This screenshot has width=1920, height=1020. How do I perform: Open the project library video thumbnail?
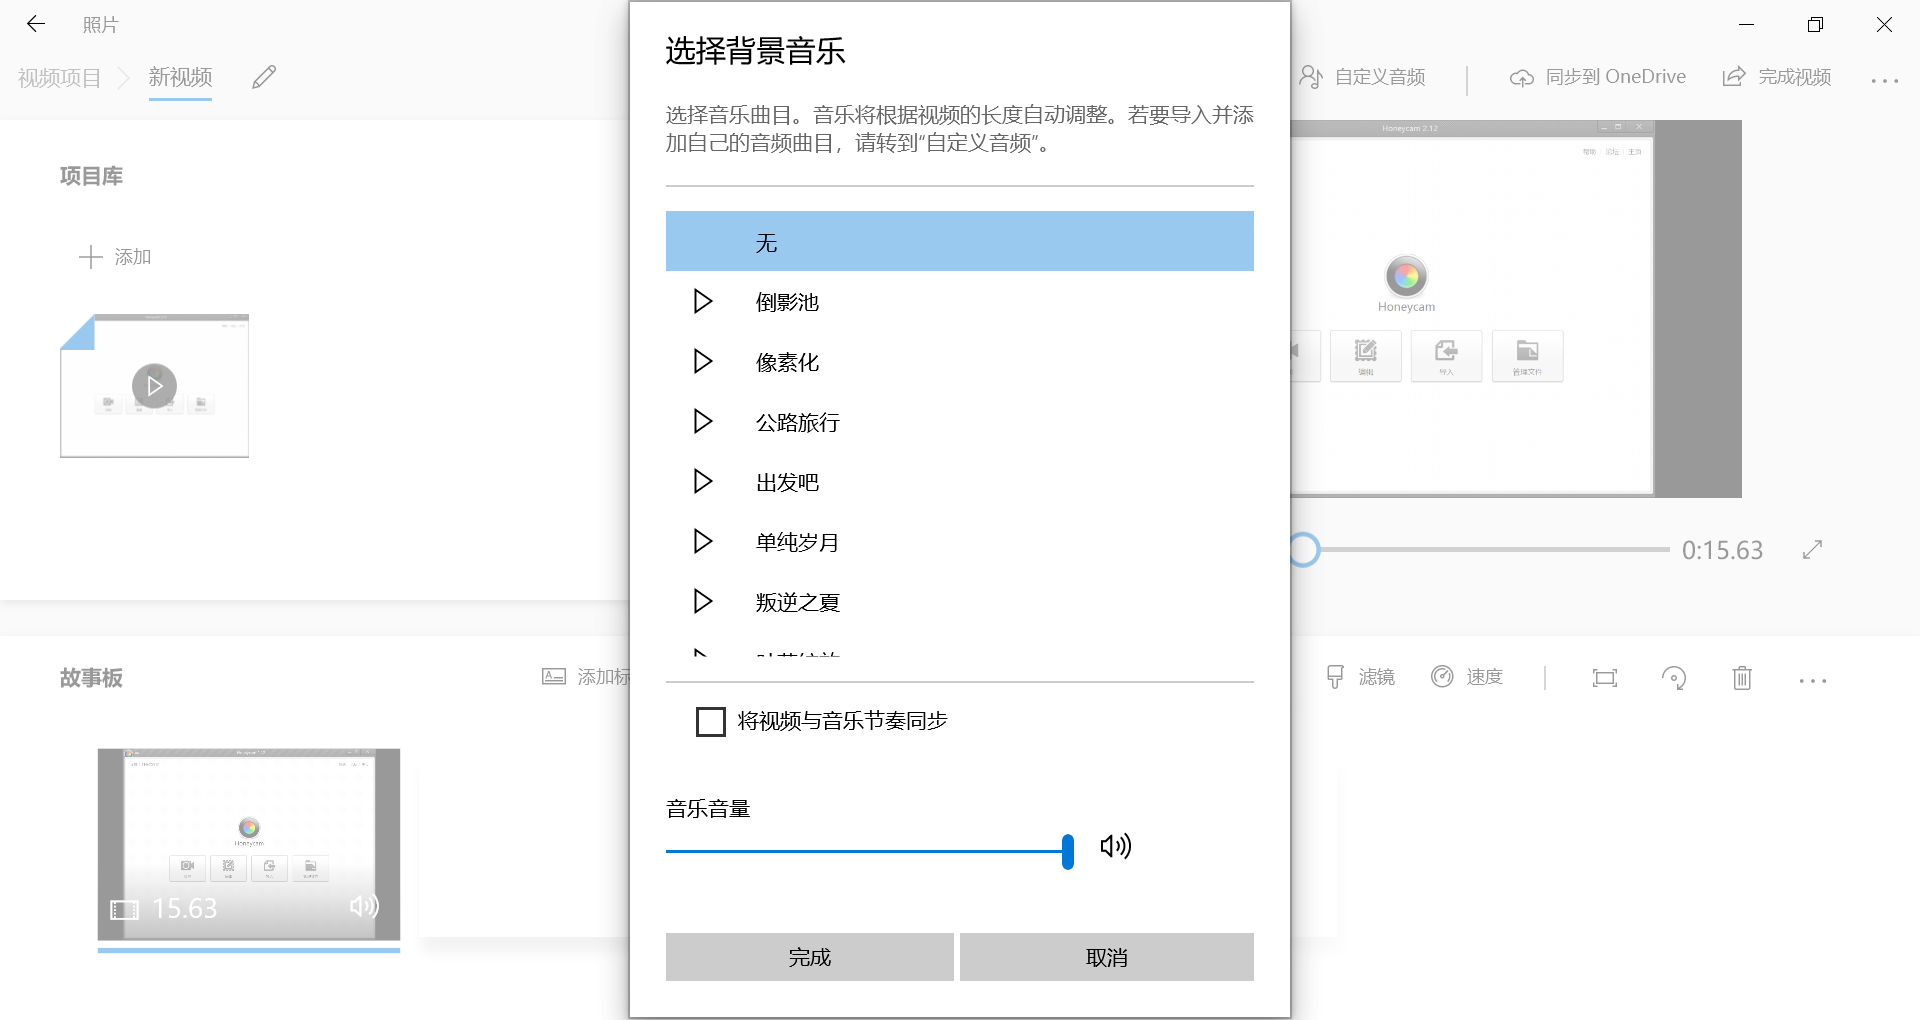tap(154, 385)
